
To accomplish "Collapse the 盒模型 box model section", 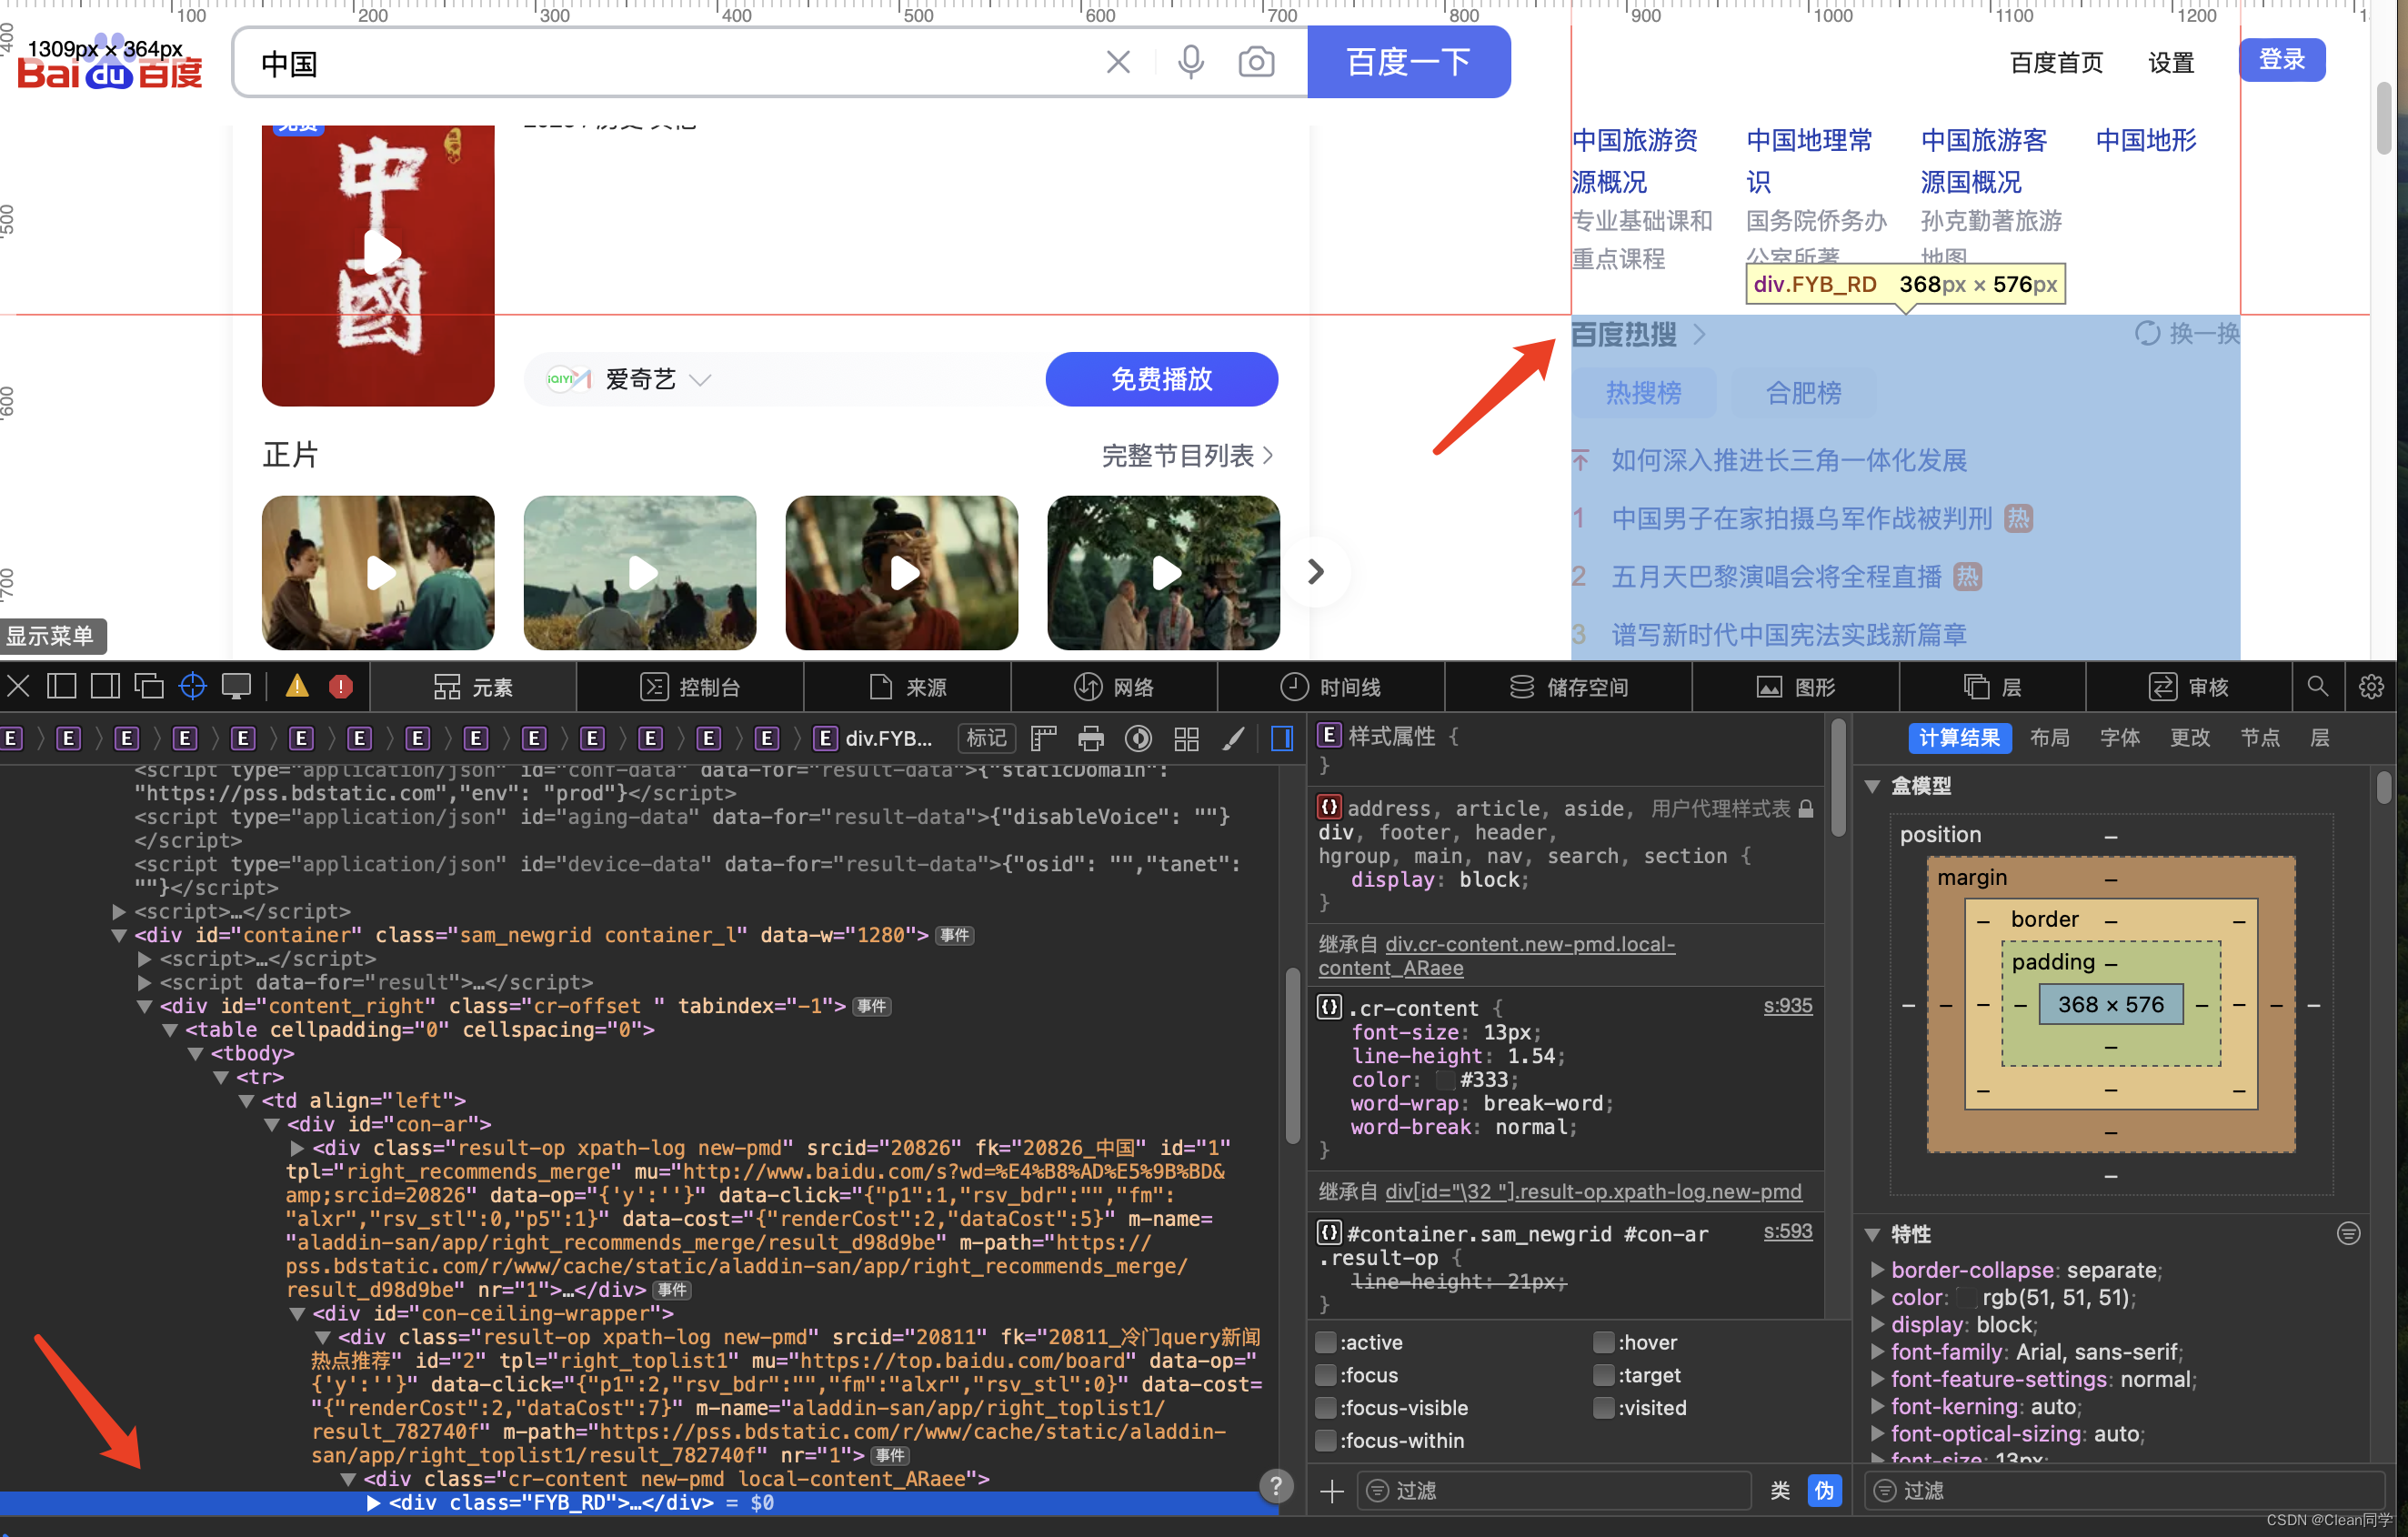I will [1873, 786].
